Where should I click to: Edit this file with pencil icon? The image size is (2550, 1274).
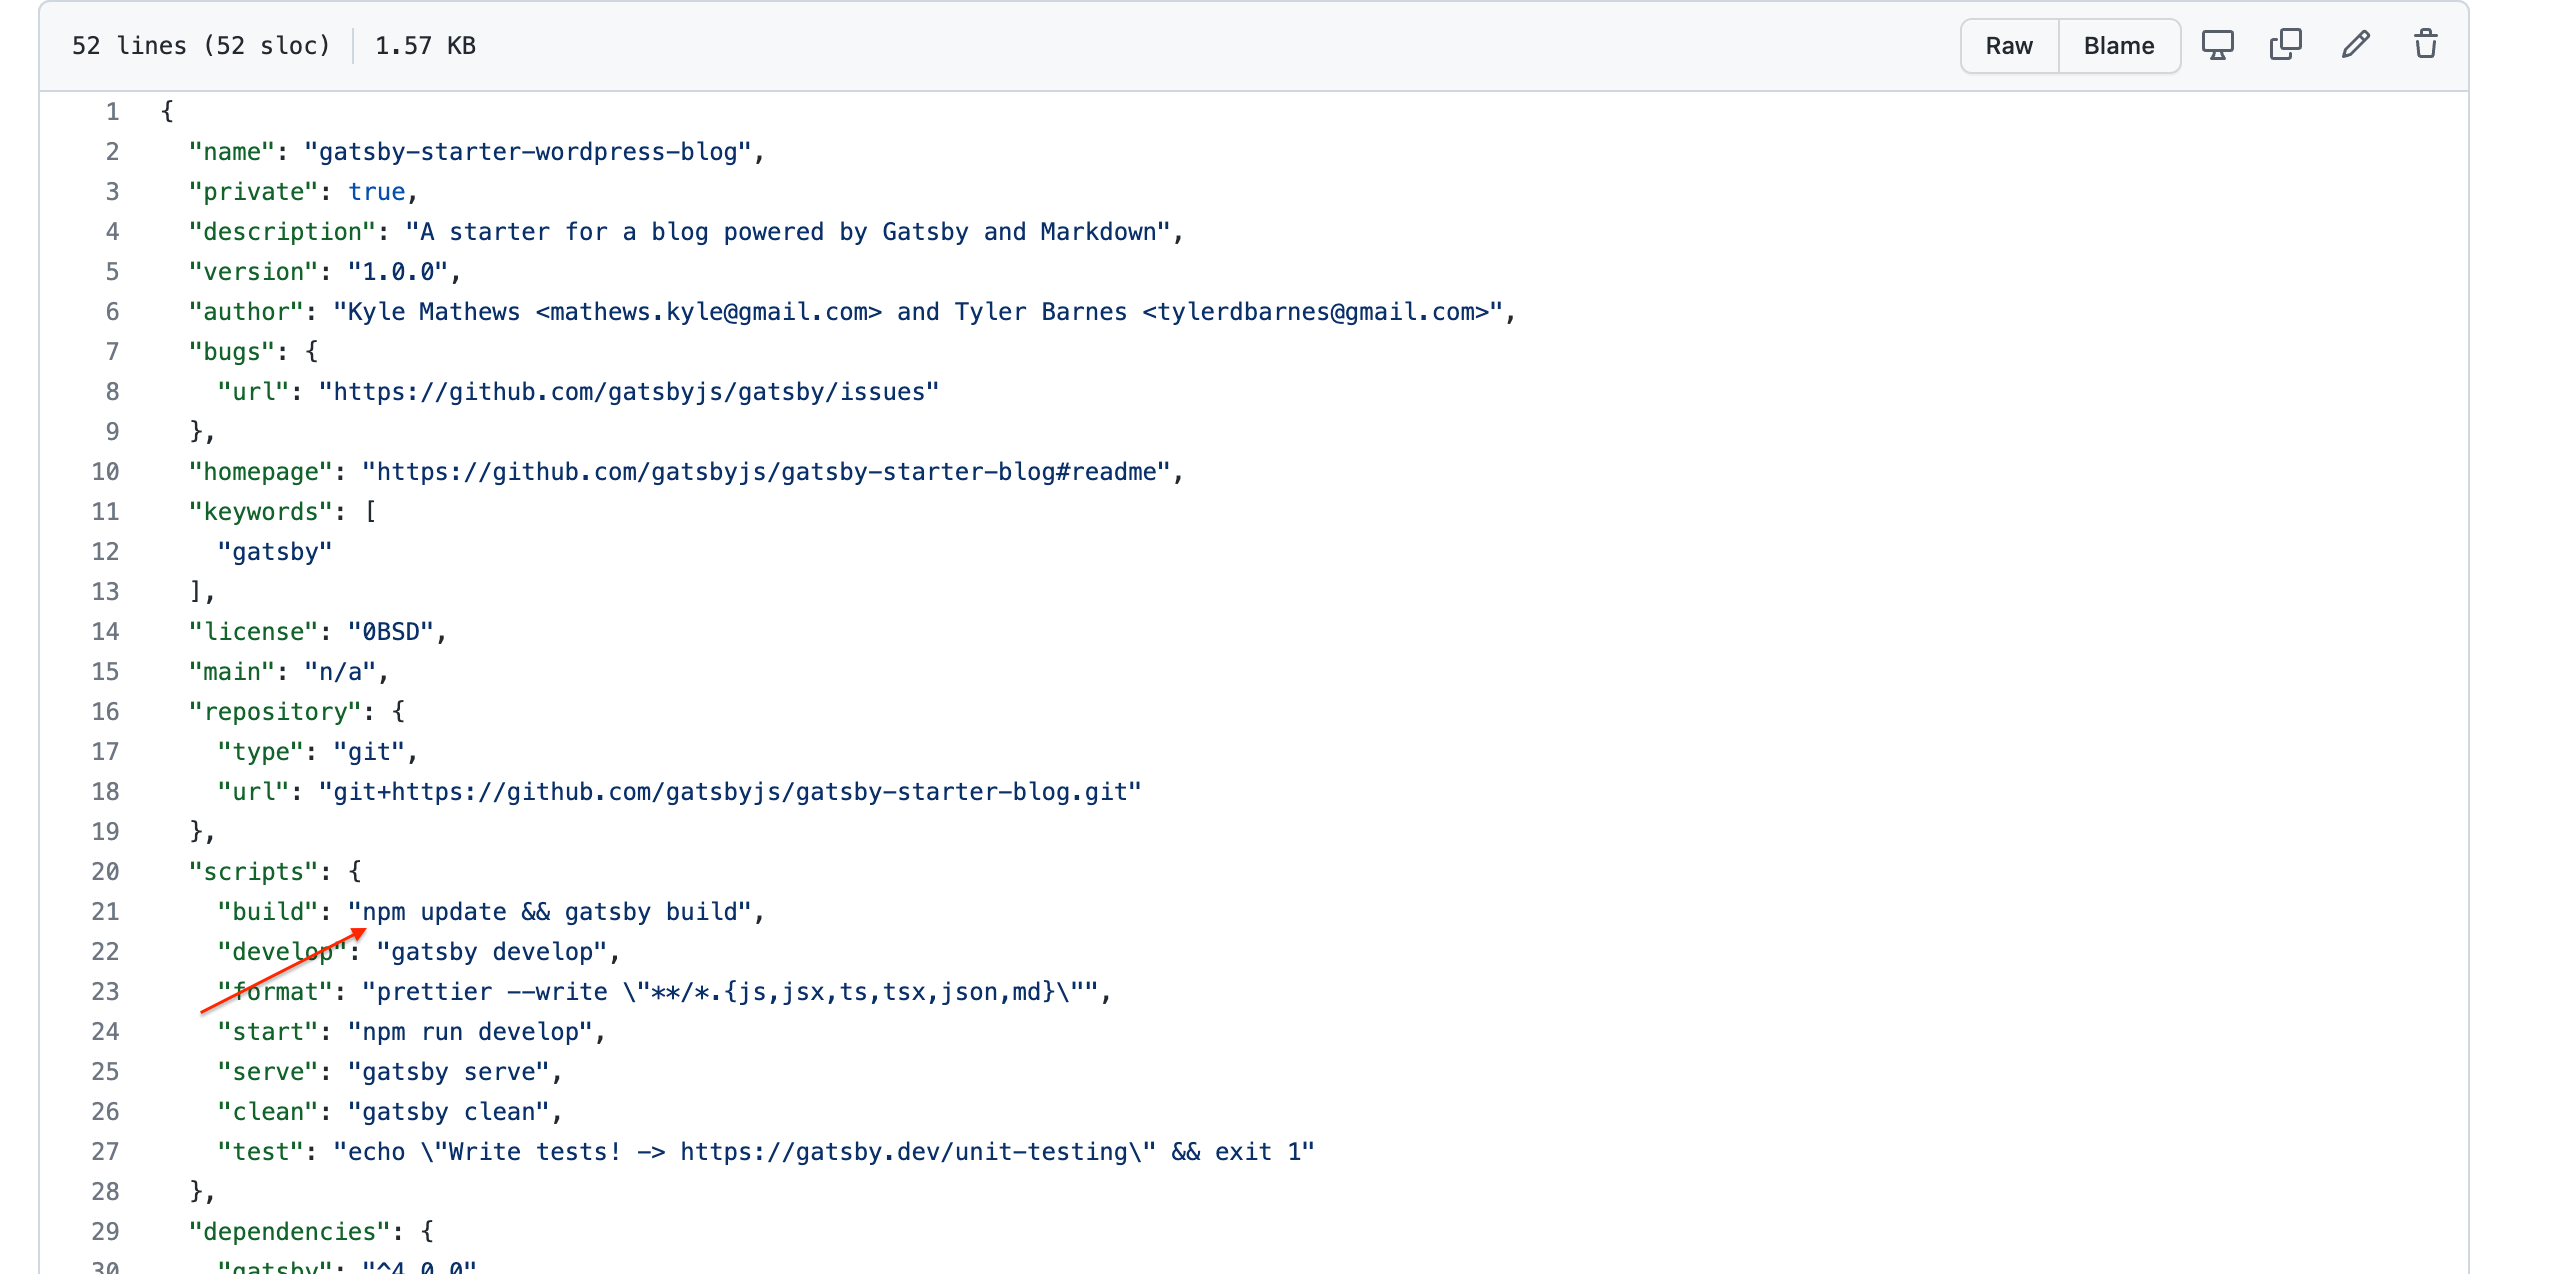pos(2356,45)
